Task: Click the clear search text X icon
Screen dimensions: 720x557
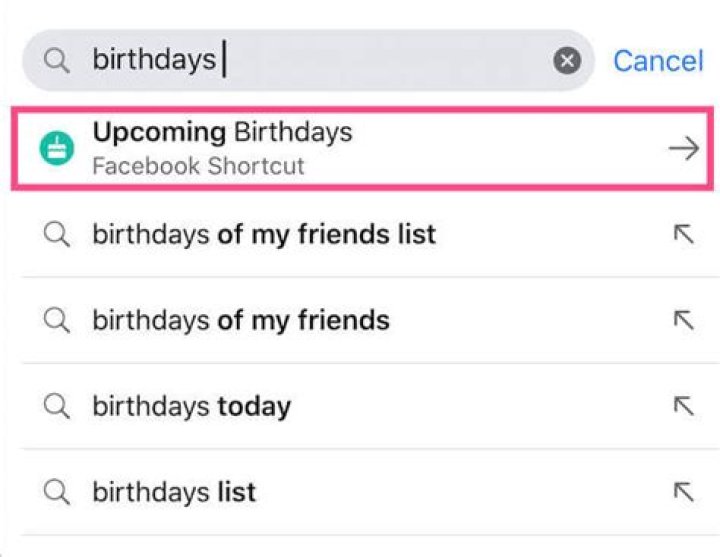Action: [567, 61]
